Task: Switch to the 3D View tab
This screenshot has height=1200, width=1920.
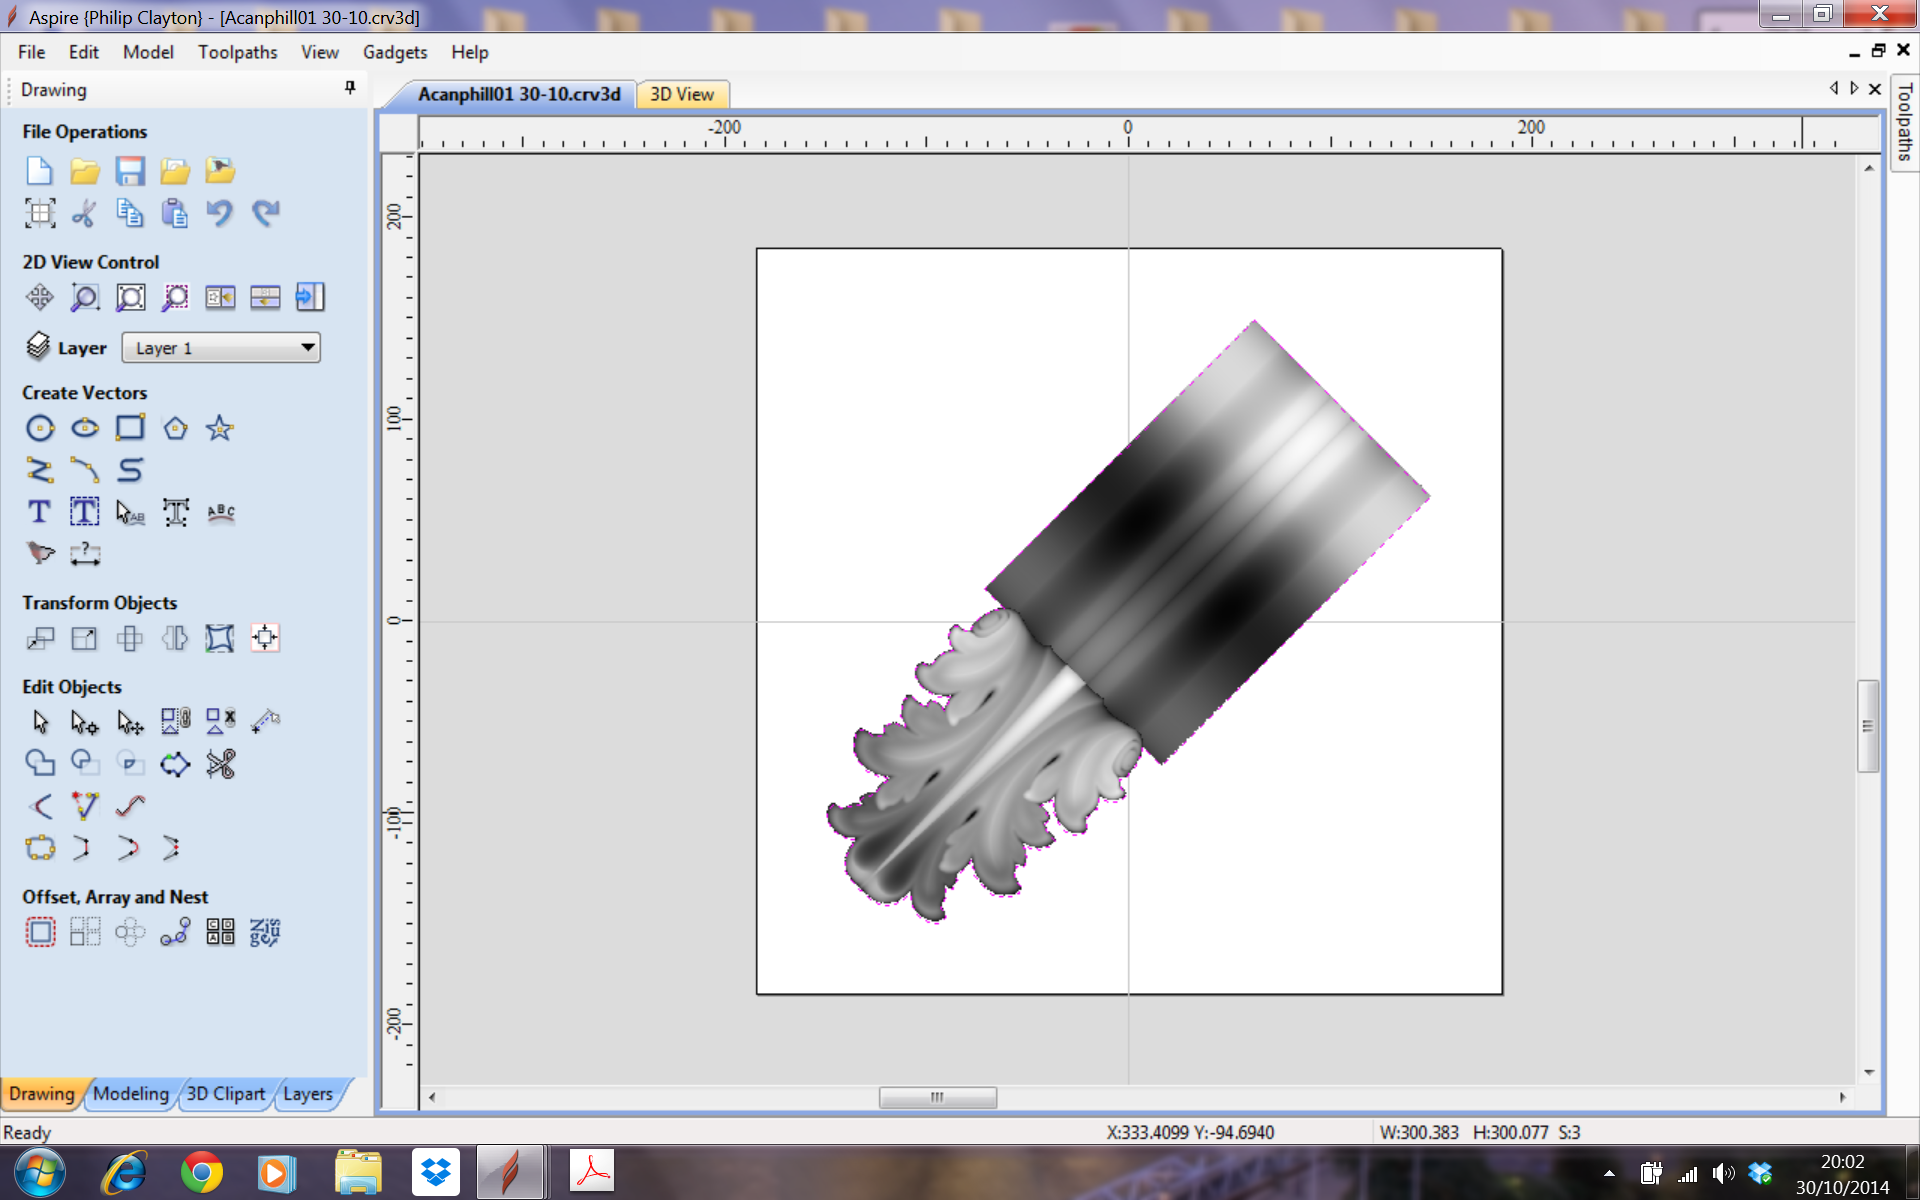Action: 682,94
